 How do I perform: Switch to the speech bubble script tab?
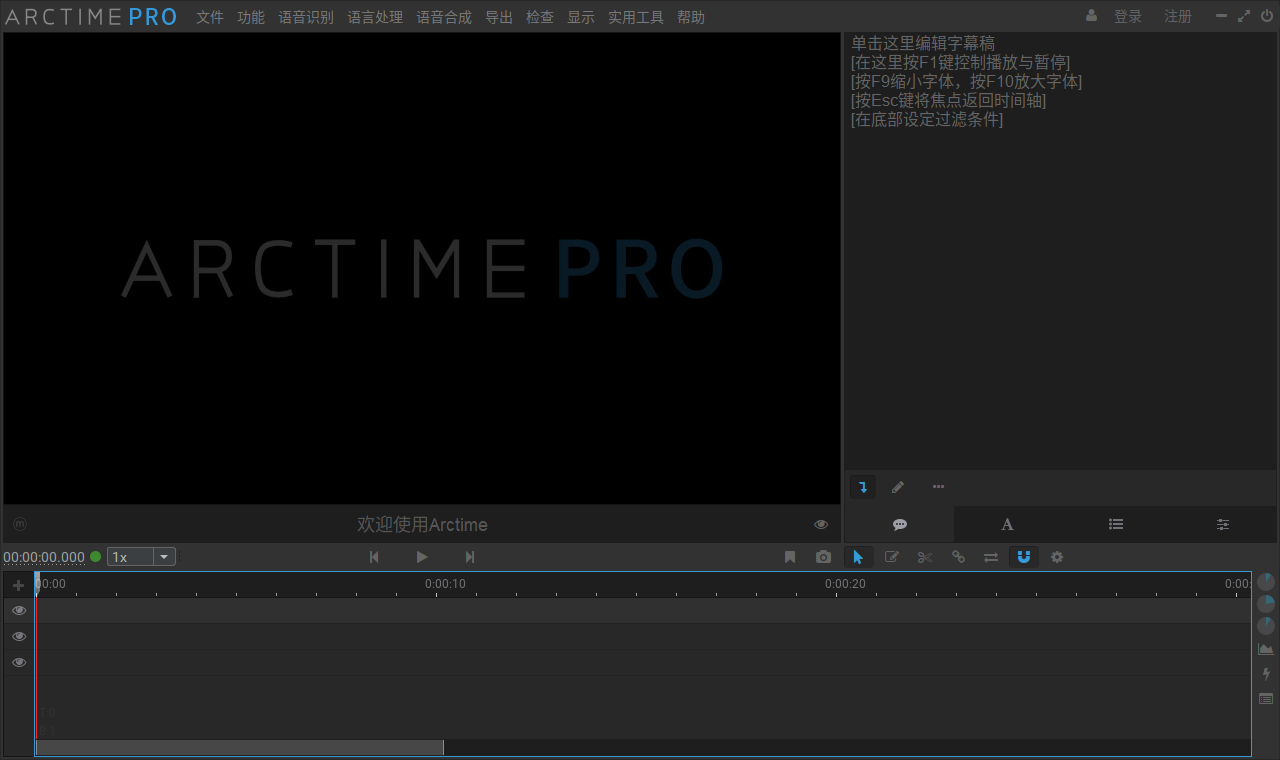click(x=900, y=525)
